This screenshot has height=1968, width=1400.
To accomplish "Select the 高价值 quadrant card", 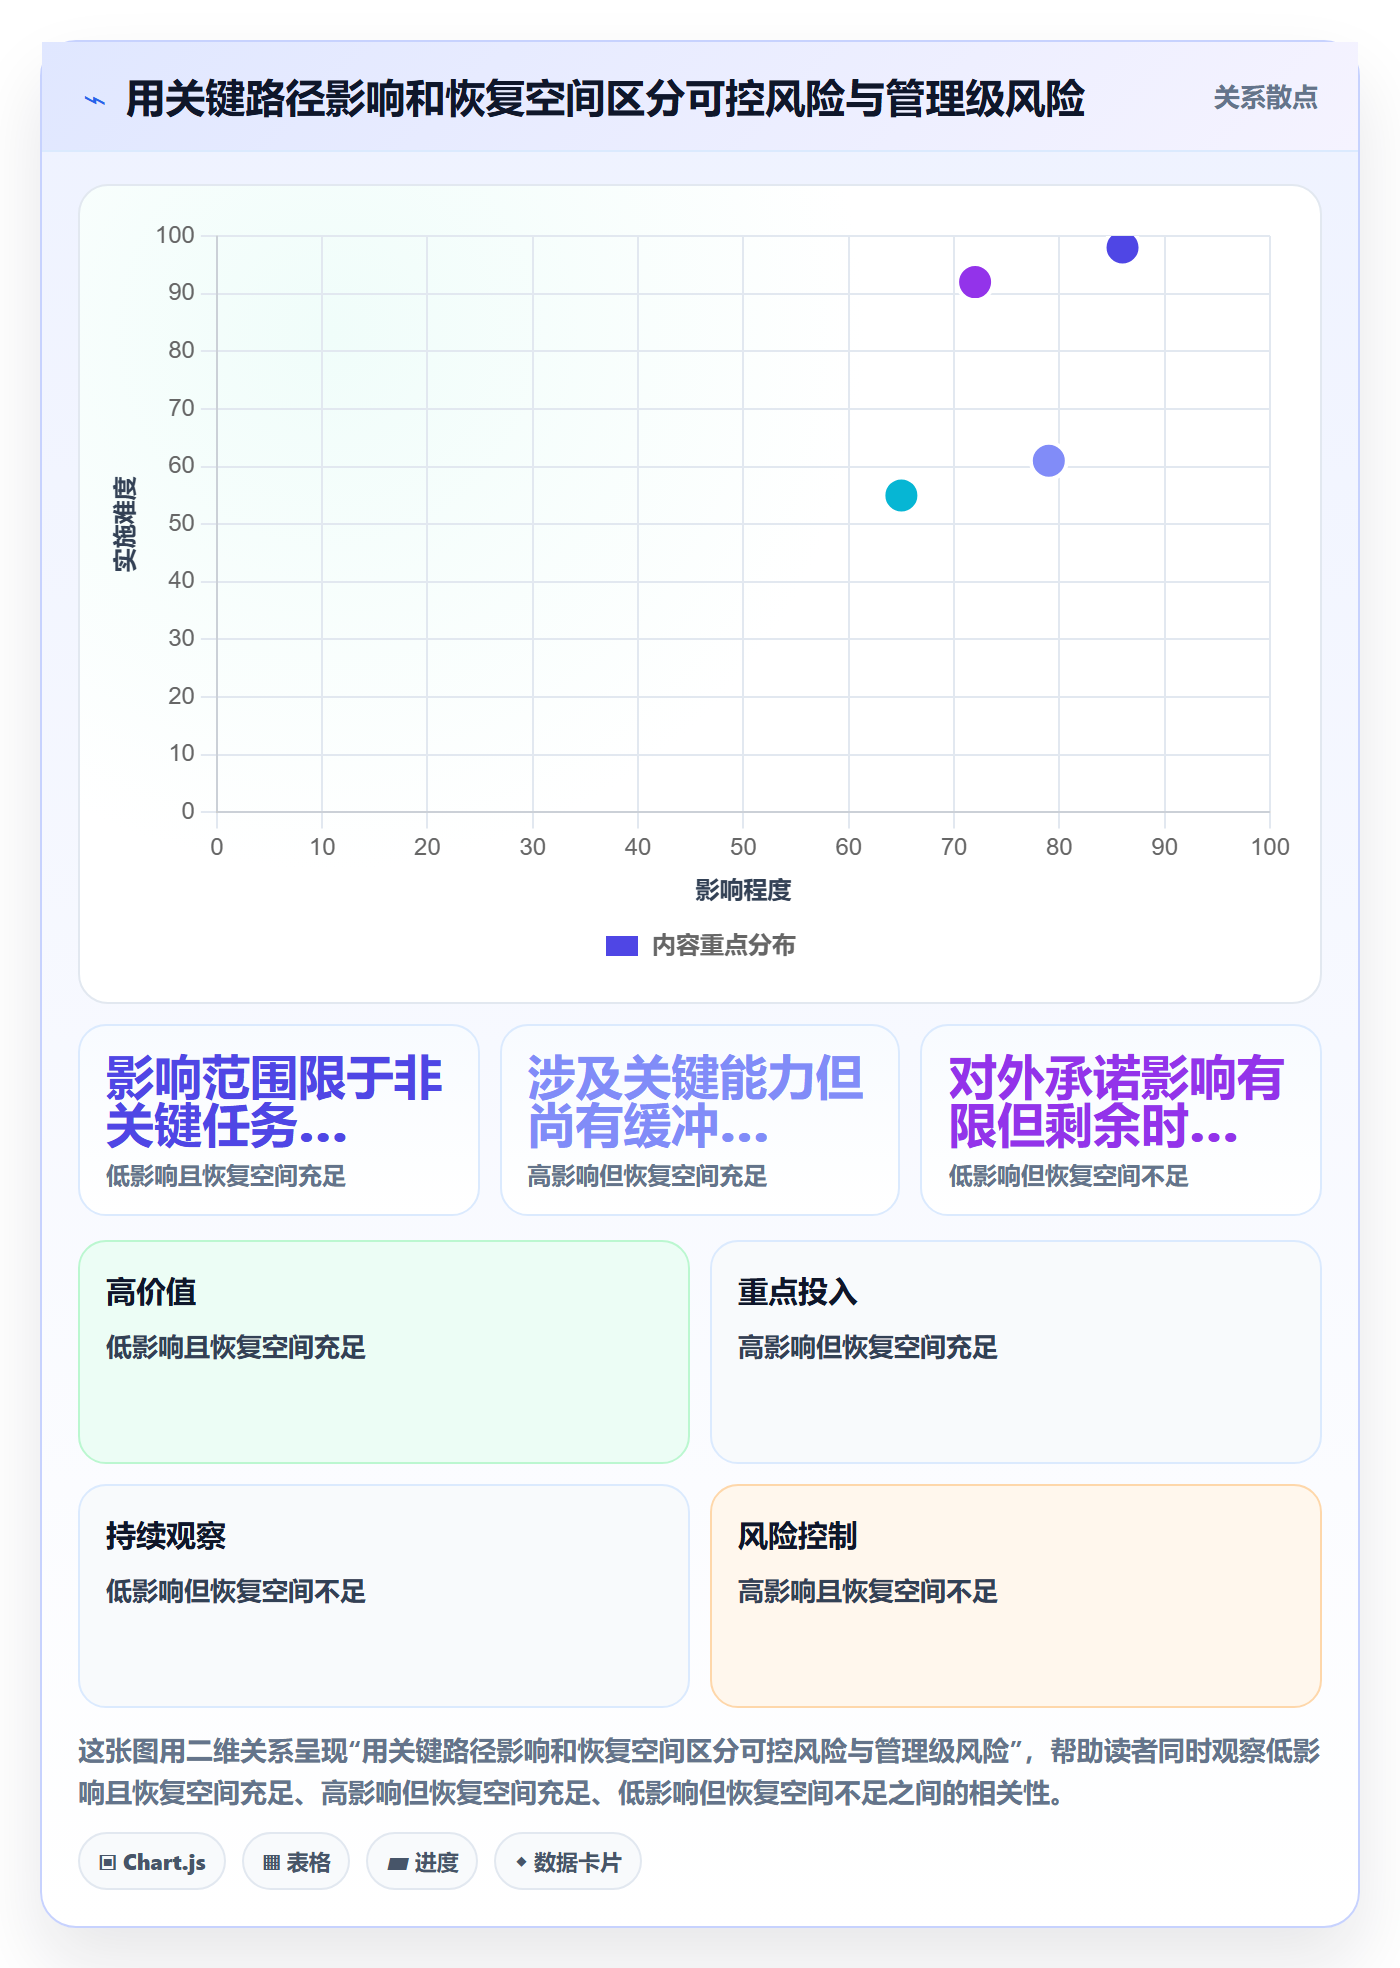I will (384, 1352).
